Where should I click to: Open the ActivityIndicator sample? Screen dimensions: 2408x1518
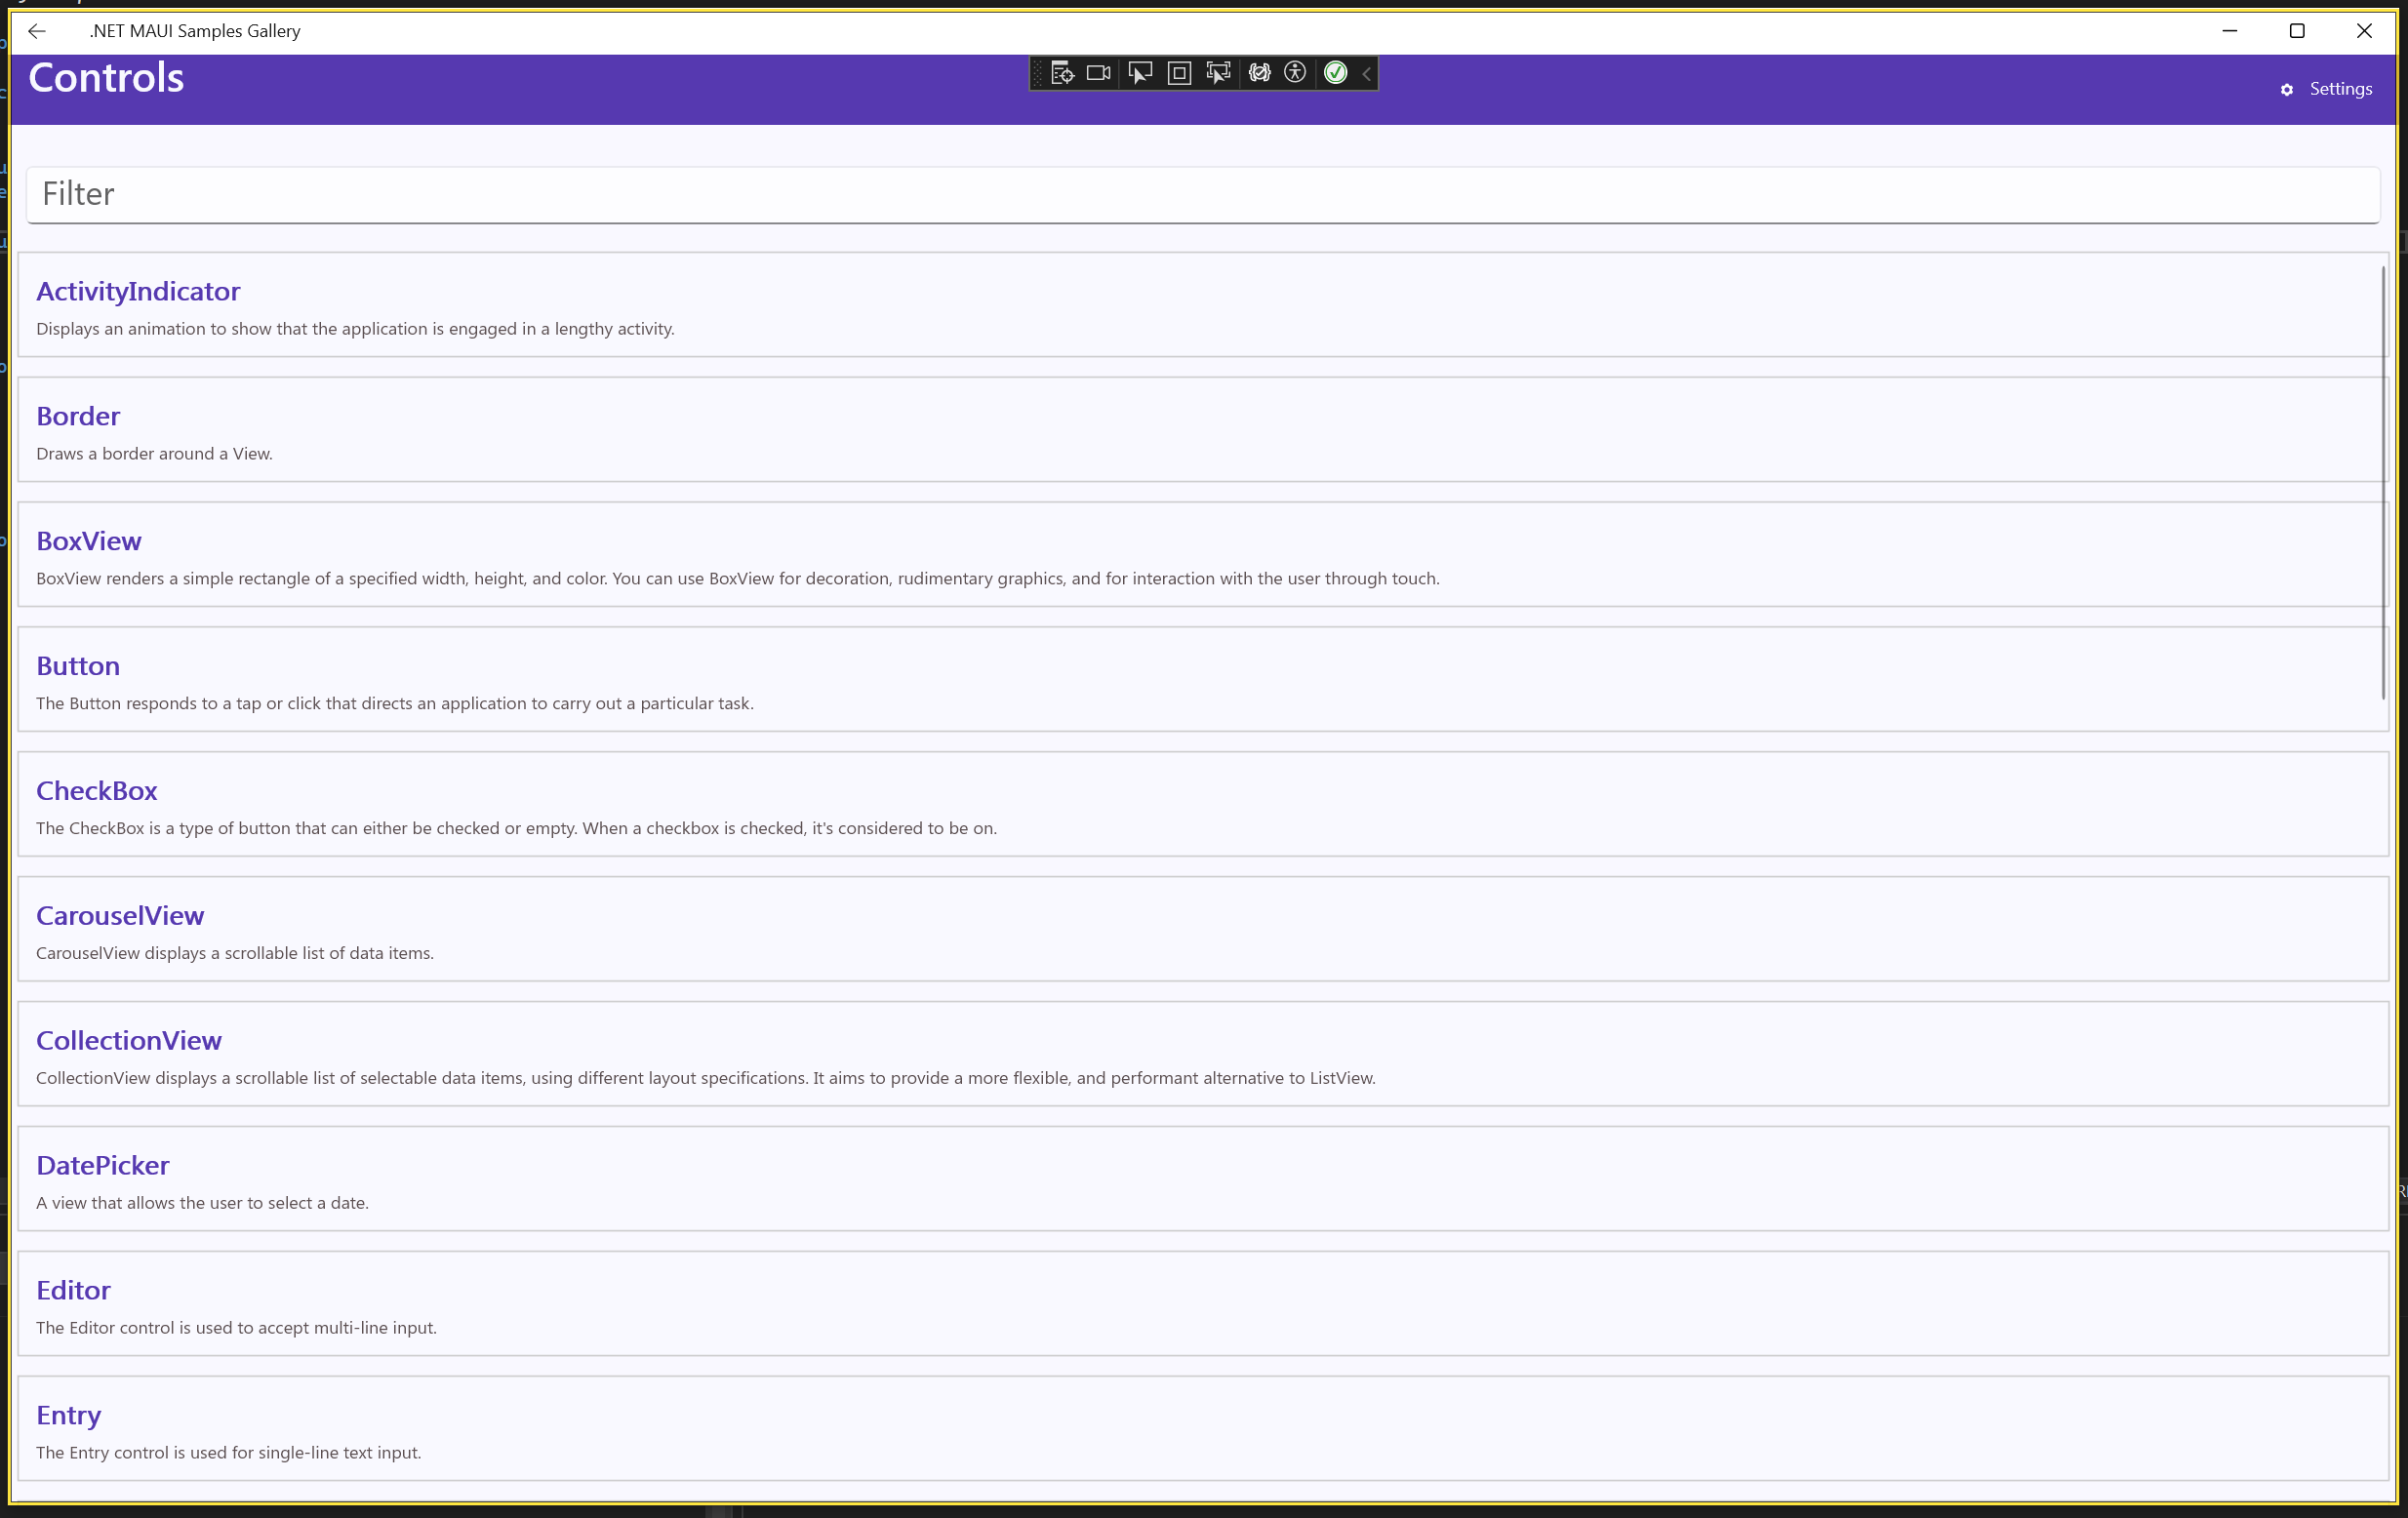138,291
